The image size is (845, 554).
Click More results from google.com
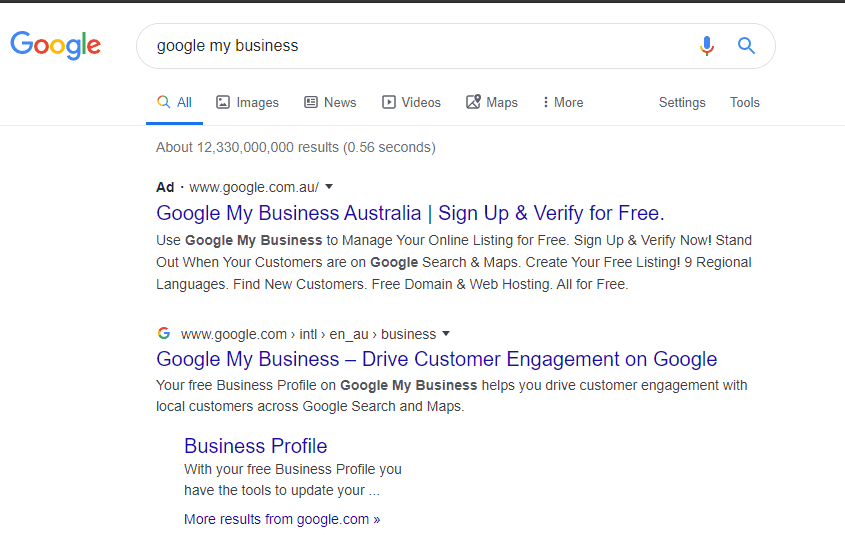point(282,519)
